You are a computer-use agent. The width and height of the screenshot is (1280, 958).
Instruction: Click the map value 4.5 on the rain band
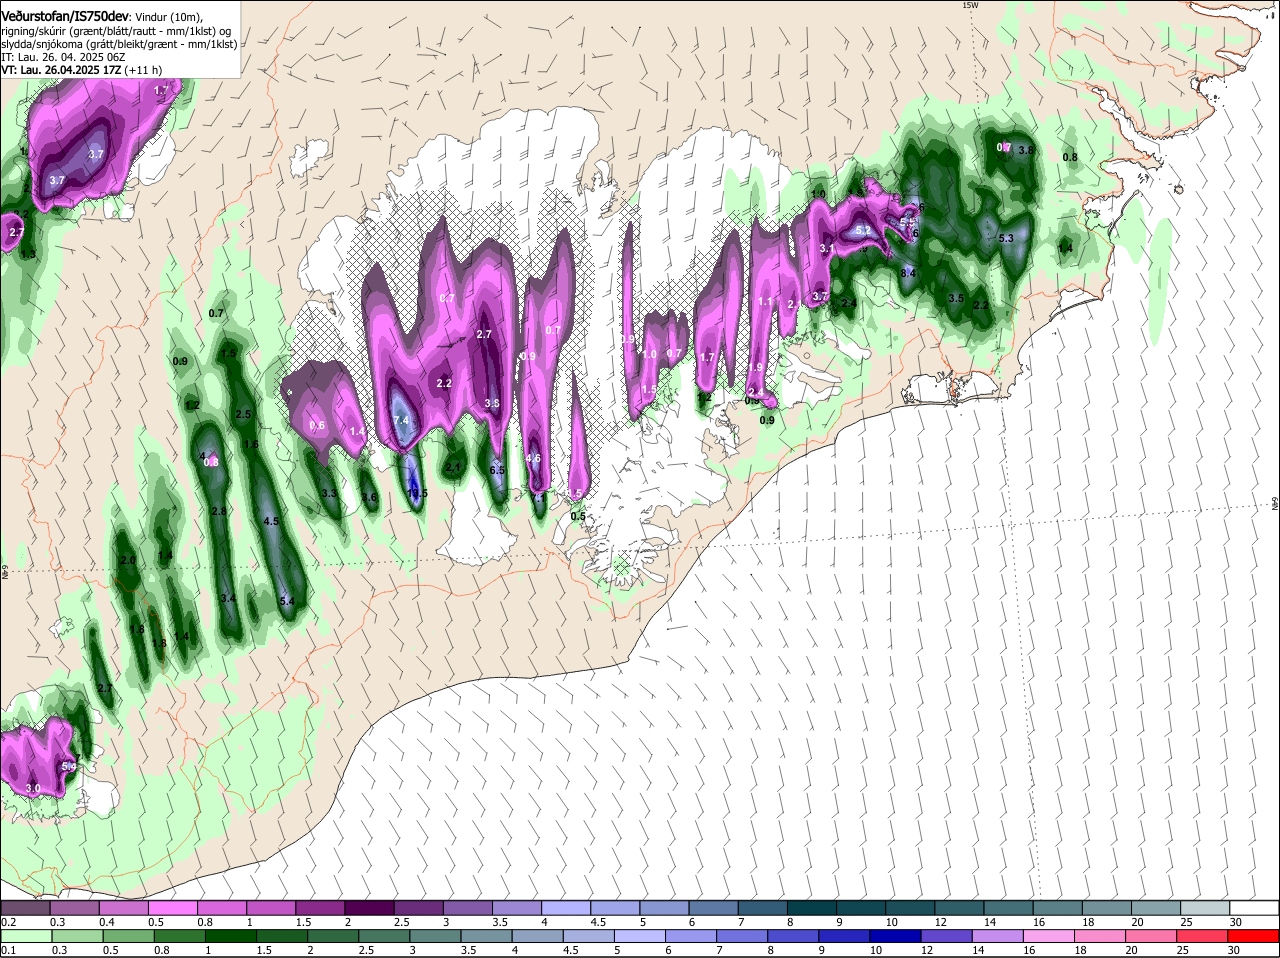(271, 521)
